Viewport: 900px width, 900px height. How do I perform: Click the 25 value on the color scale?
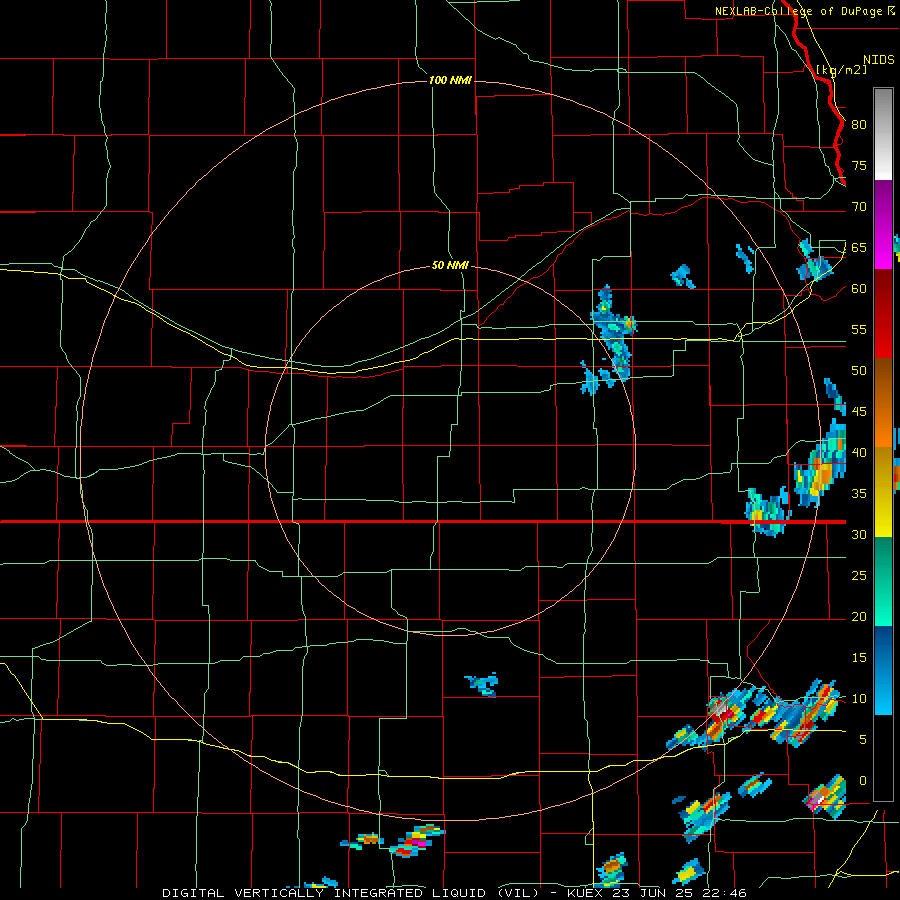point(859,576)
